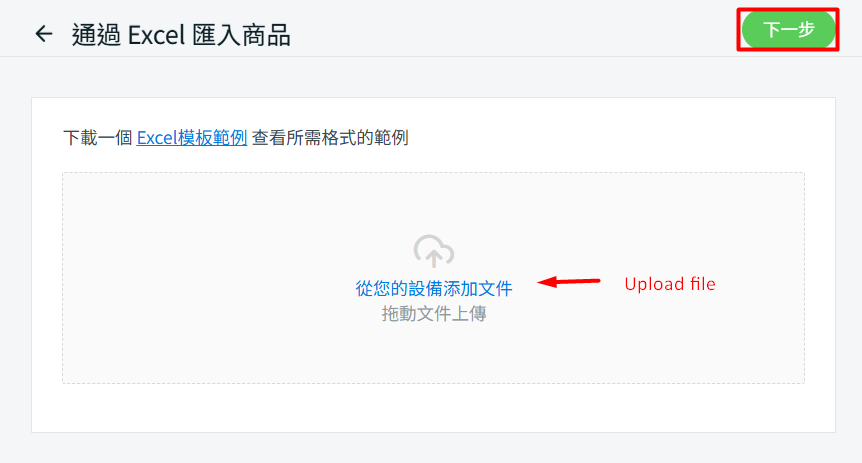Click the cloud upload icon

[434, 251]
